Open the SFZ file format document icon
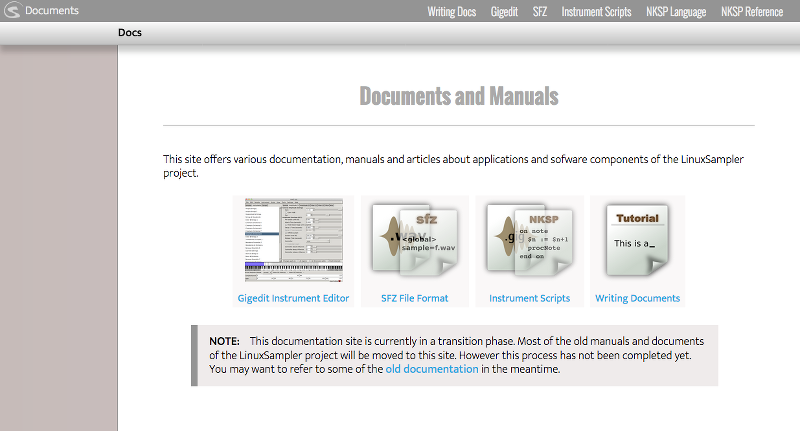This screenshot has width=800, height=431. [x=415, y=240]
